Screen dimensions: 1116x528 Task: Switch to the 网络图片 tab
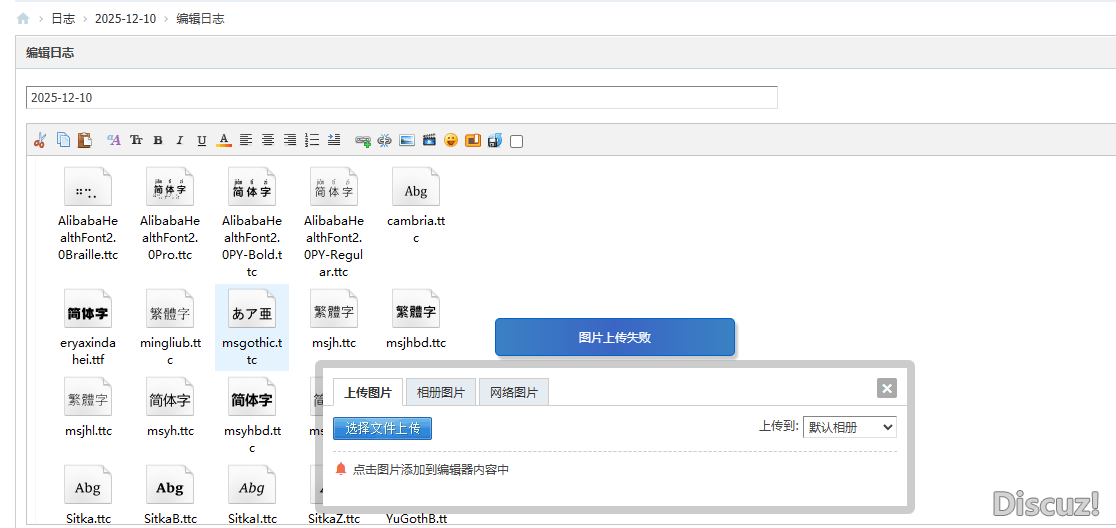(x=514, y=393)
